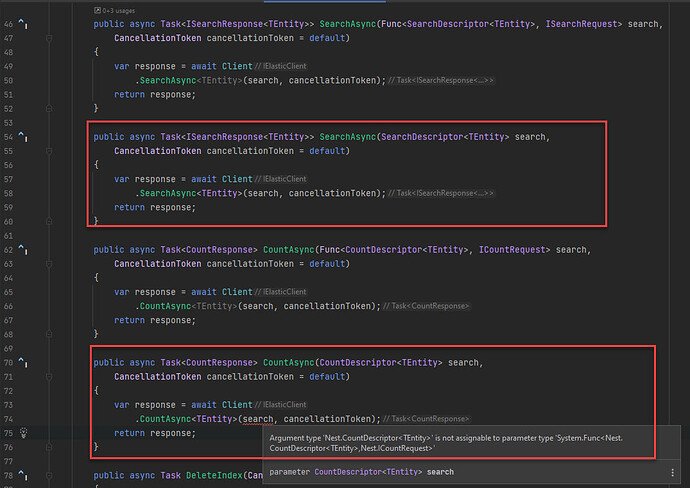
Task: Collapse the DeleteIndex method at line 78
Action: click(49, 475)
